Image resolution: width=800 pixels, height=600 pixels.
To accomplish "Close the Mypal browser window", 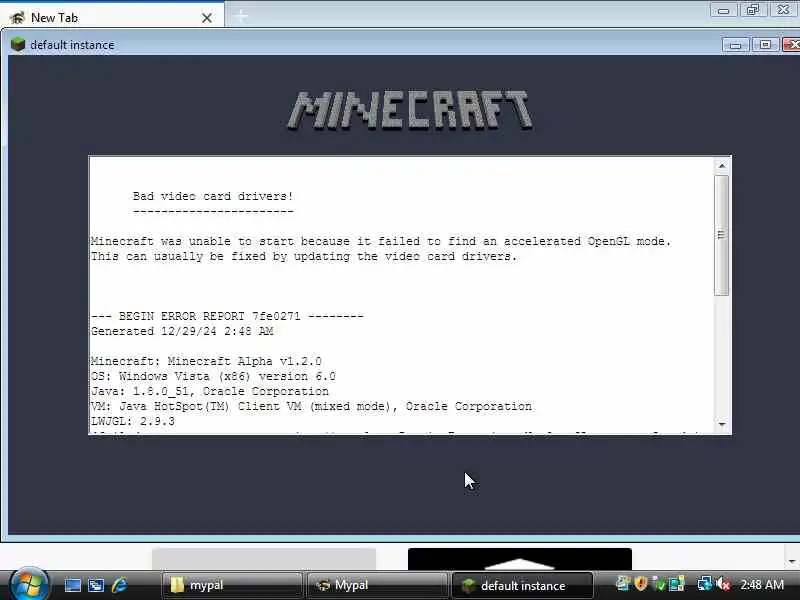I will (x=783, y=10).
